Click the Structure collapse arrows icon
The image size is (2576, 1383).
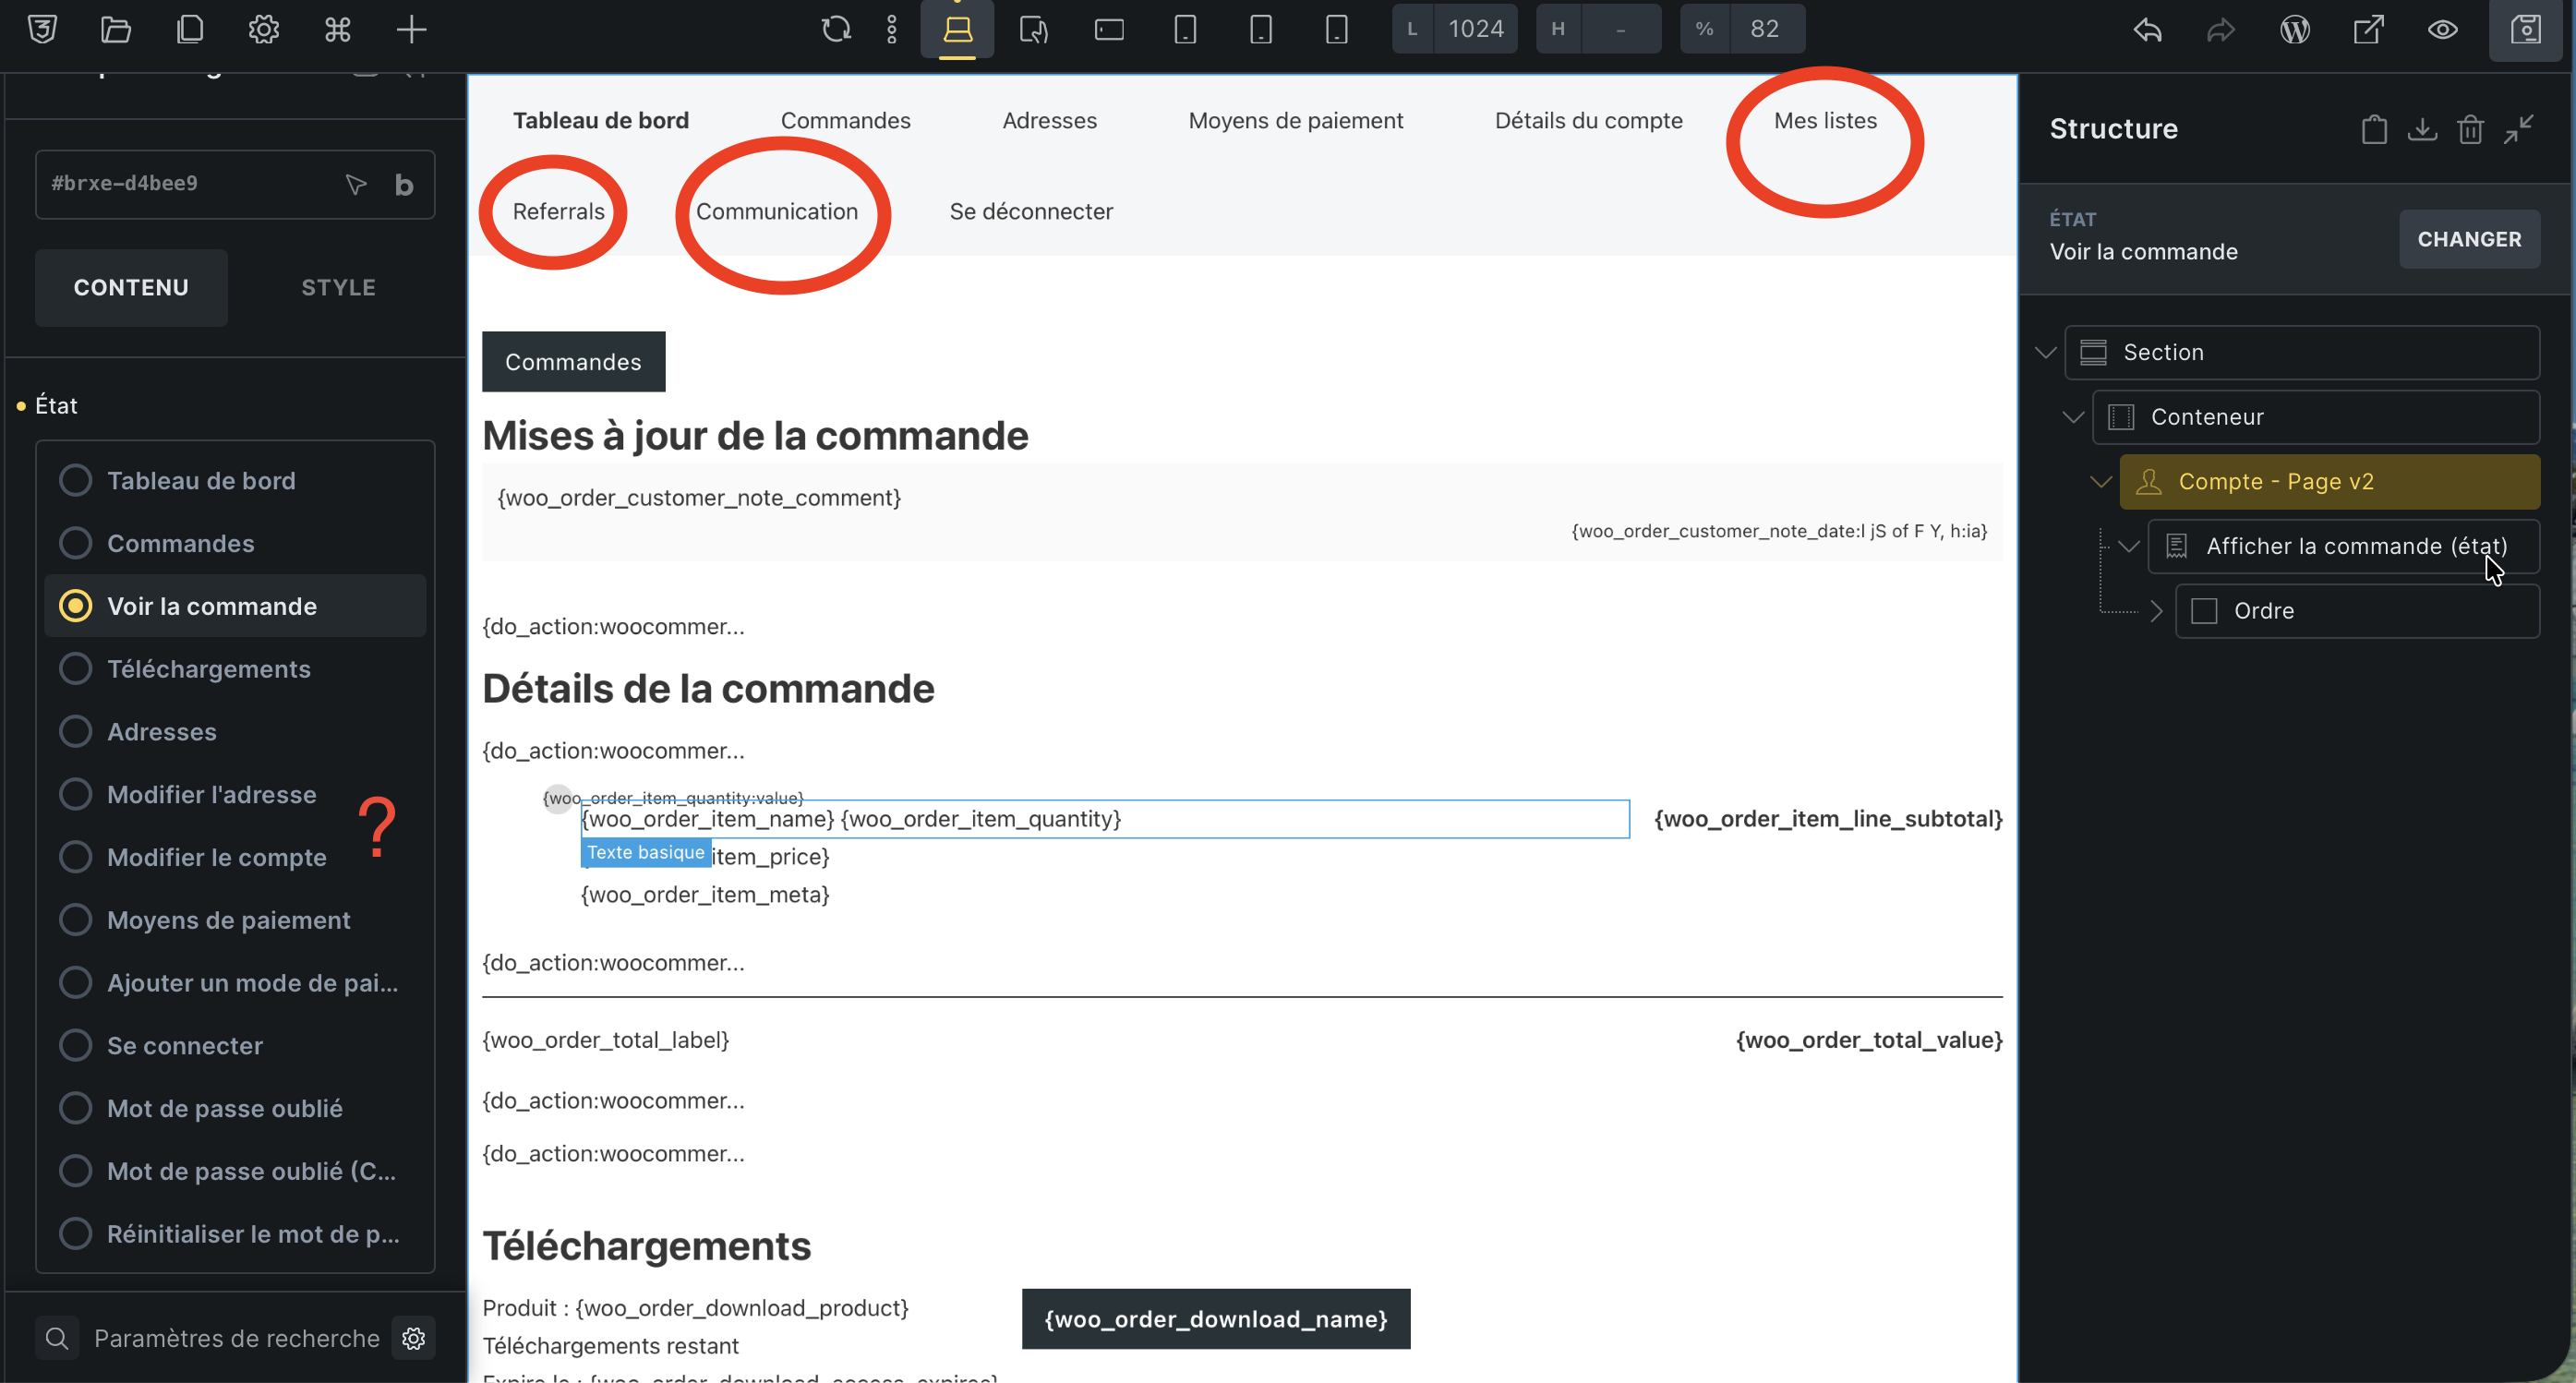tap(2518, 129)
